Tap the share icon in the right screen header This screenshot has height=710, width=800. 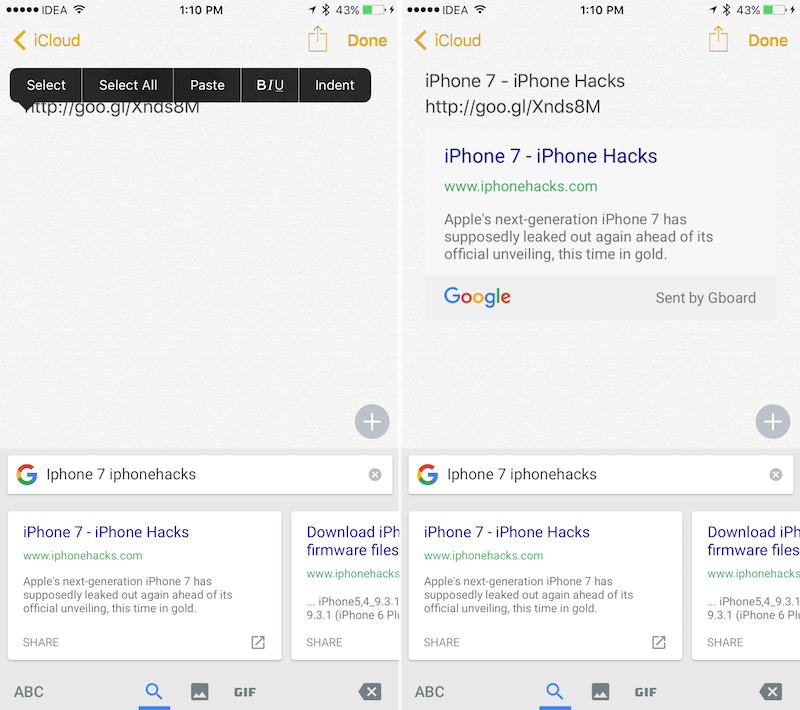pos(718,40)
